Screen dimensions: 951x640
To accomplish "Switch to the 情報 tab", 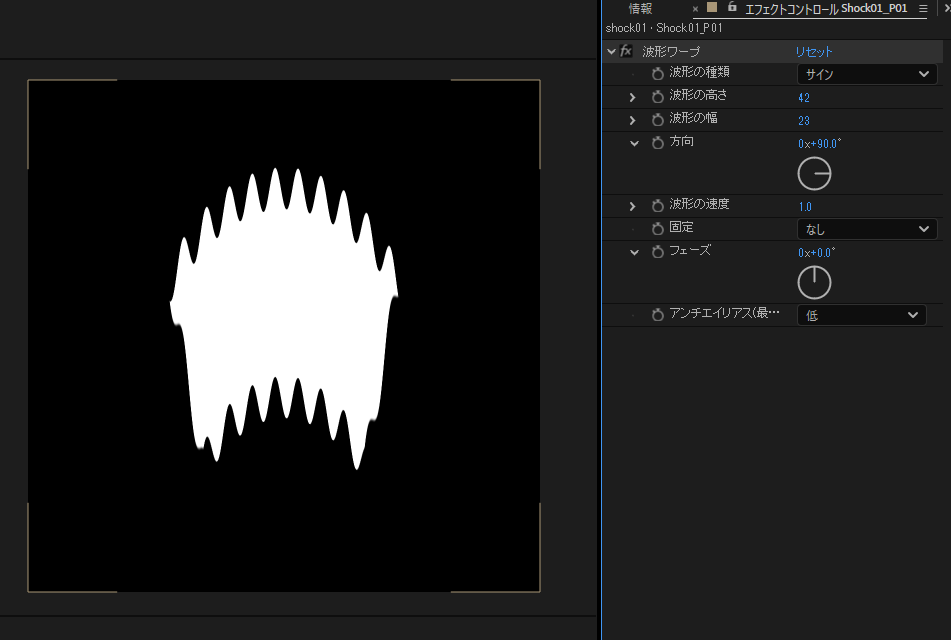I will point(640,8).
